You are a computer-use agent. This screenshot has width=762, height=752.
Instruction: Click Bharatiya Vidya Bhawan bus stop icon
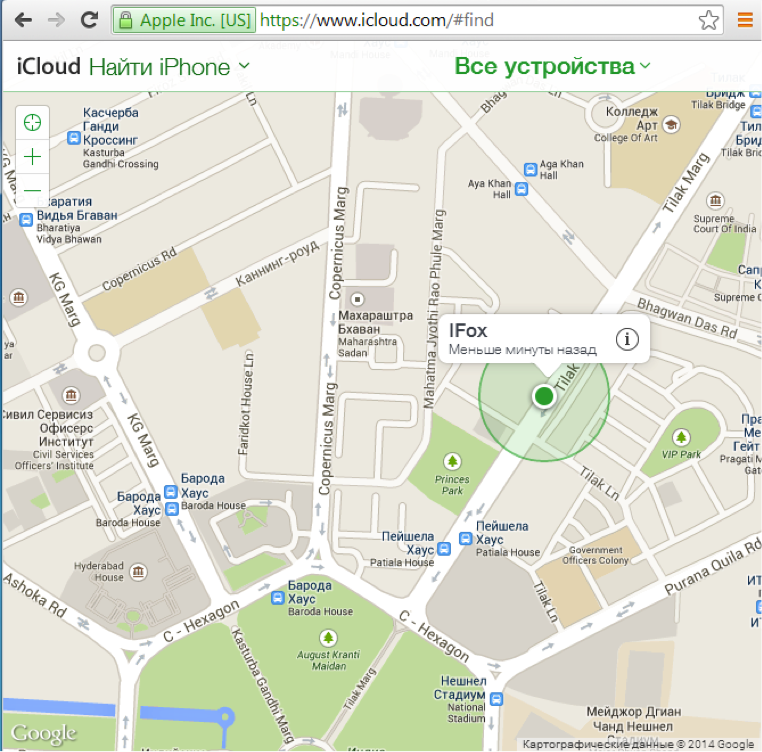click(x=26, y=220)
